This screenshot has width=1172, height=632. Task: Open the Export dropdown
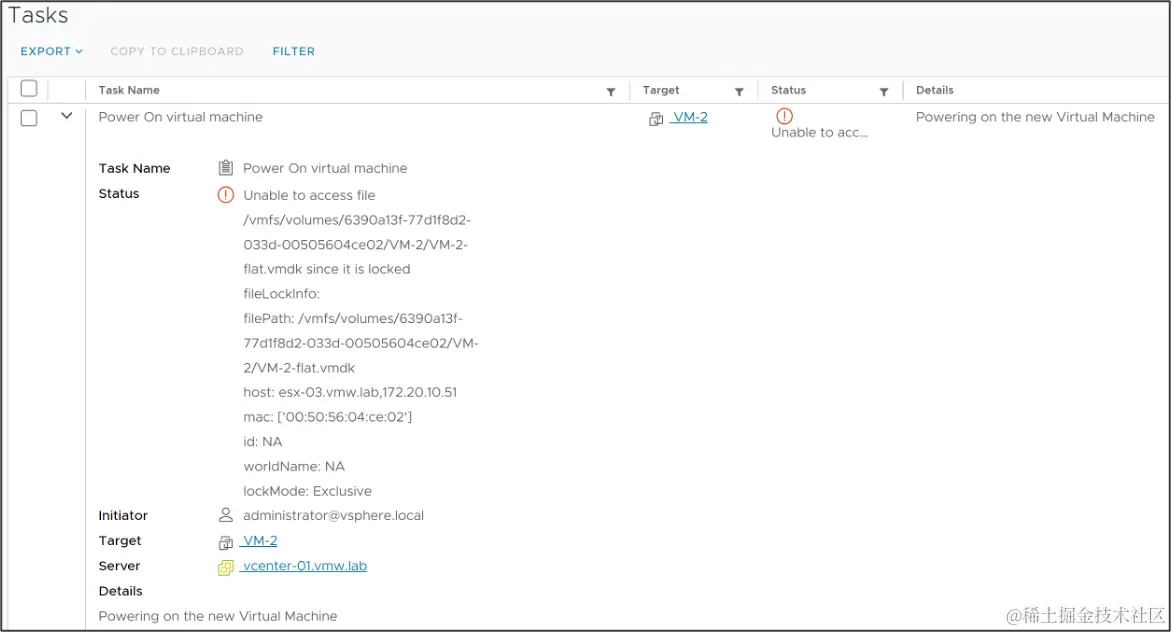[x=51, y=52]
